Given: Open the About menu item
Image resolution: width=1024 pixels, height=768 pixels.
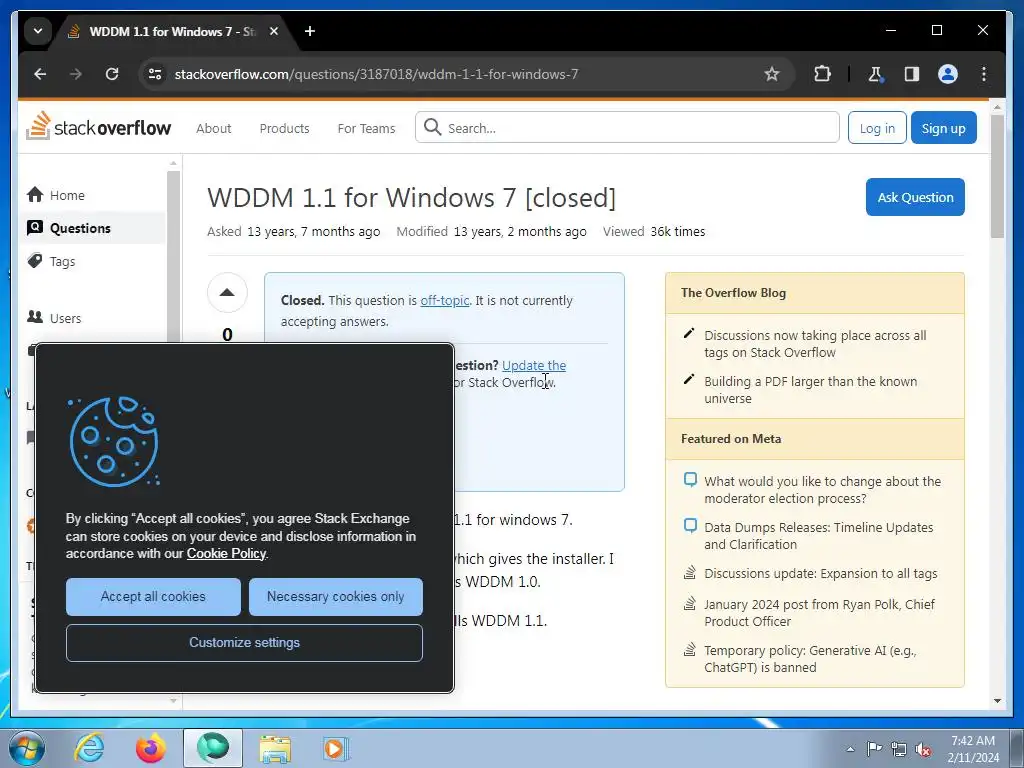Looking at the screenshot, I should (x=214, y=128).
